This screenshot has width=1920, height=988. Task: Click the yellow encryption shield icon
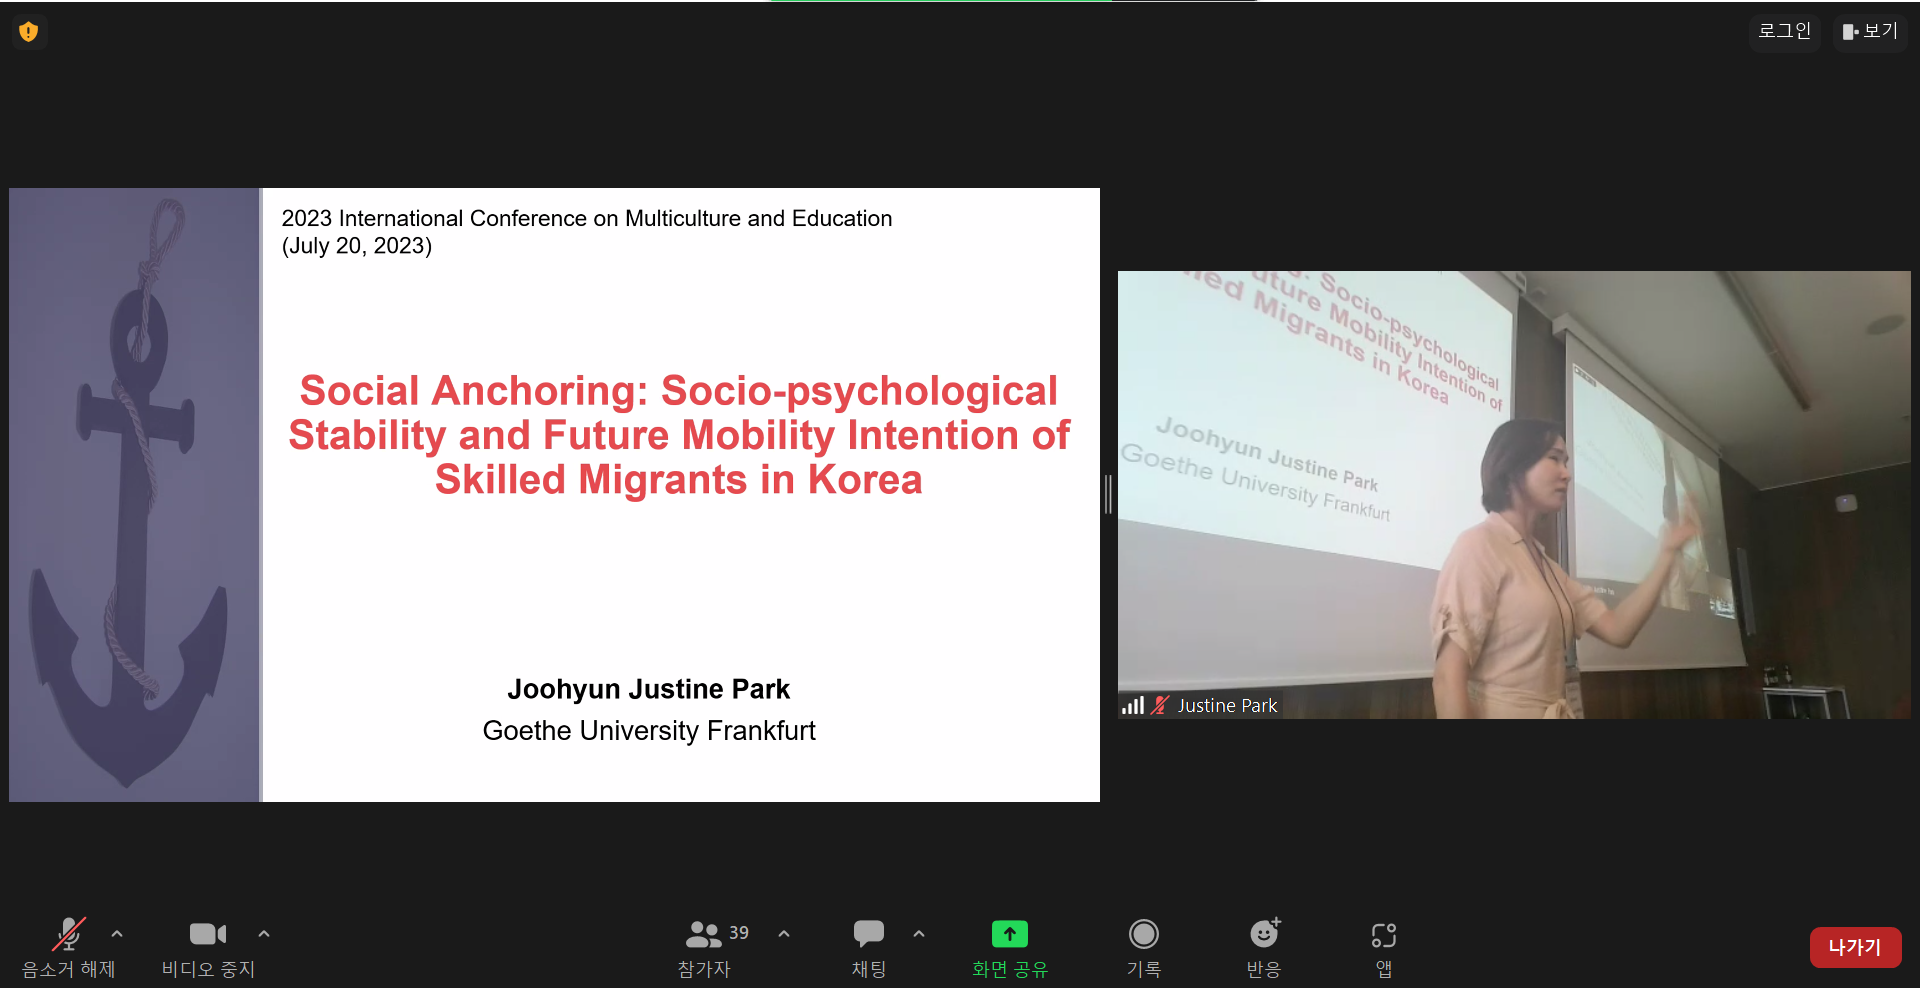[x=29, y=32]
